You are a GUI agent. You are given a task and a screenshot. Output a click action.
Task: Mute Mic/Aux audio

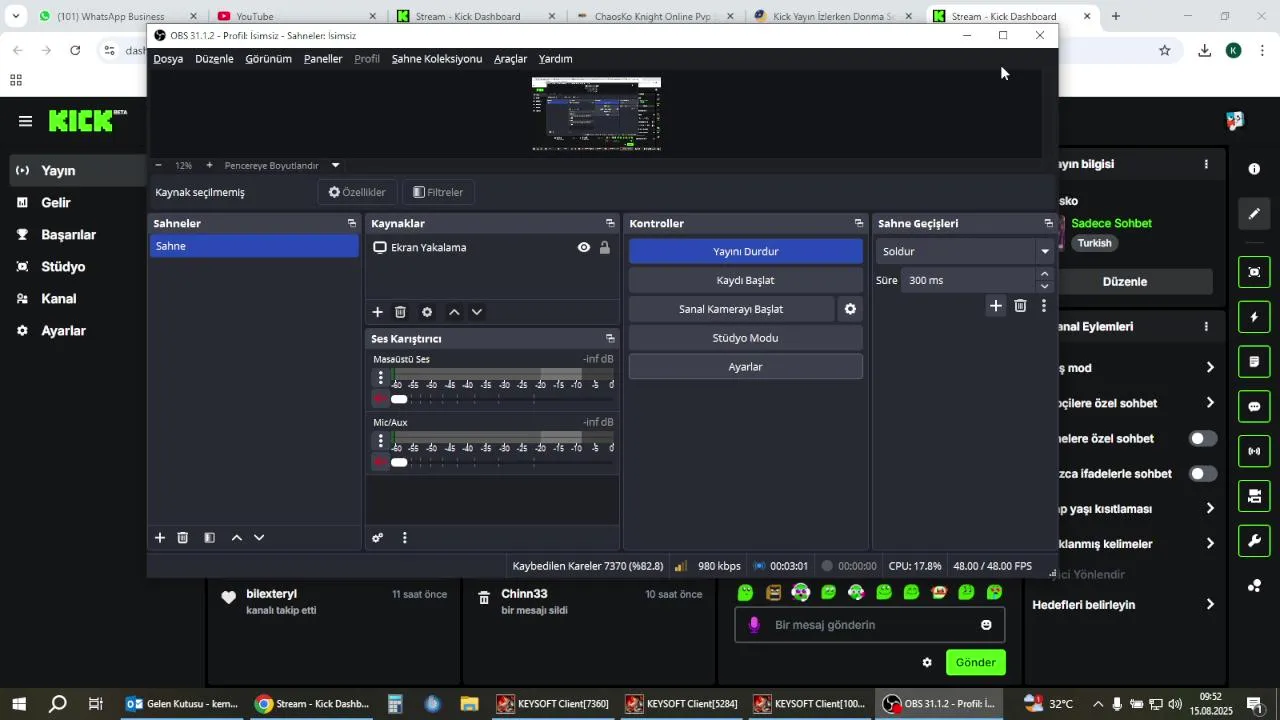(380, 462)
